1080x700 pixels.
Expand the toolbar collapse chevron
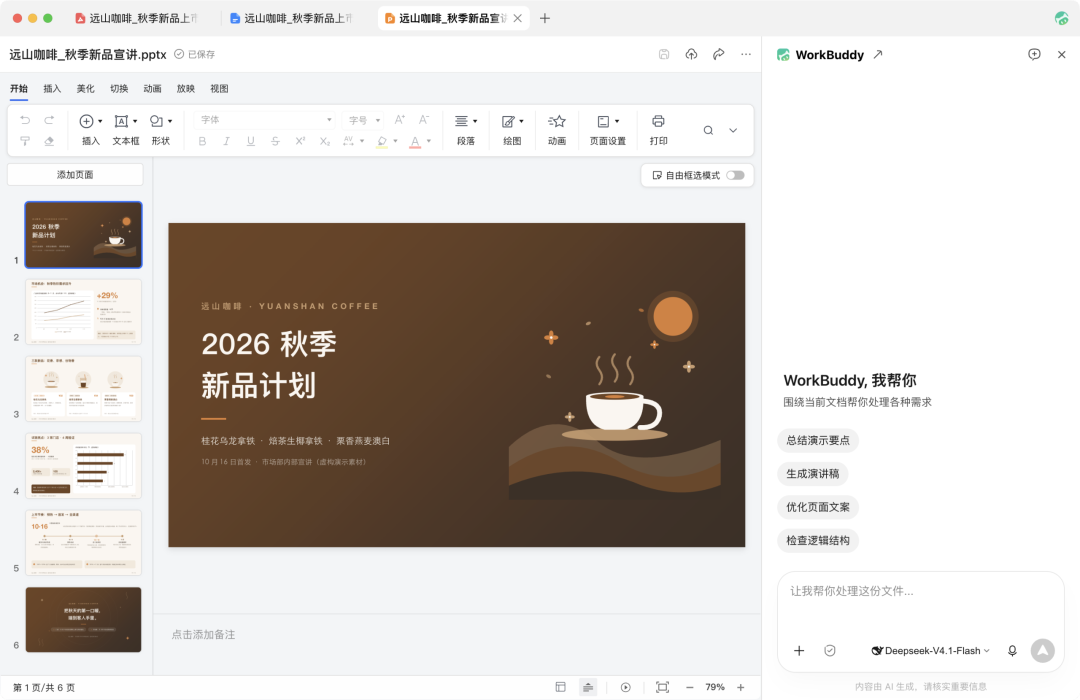[733, 130]
